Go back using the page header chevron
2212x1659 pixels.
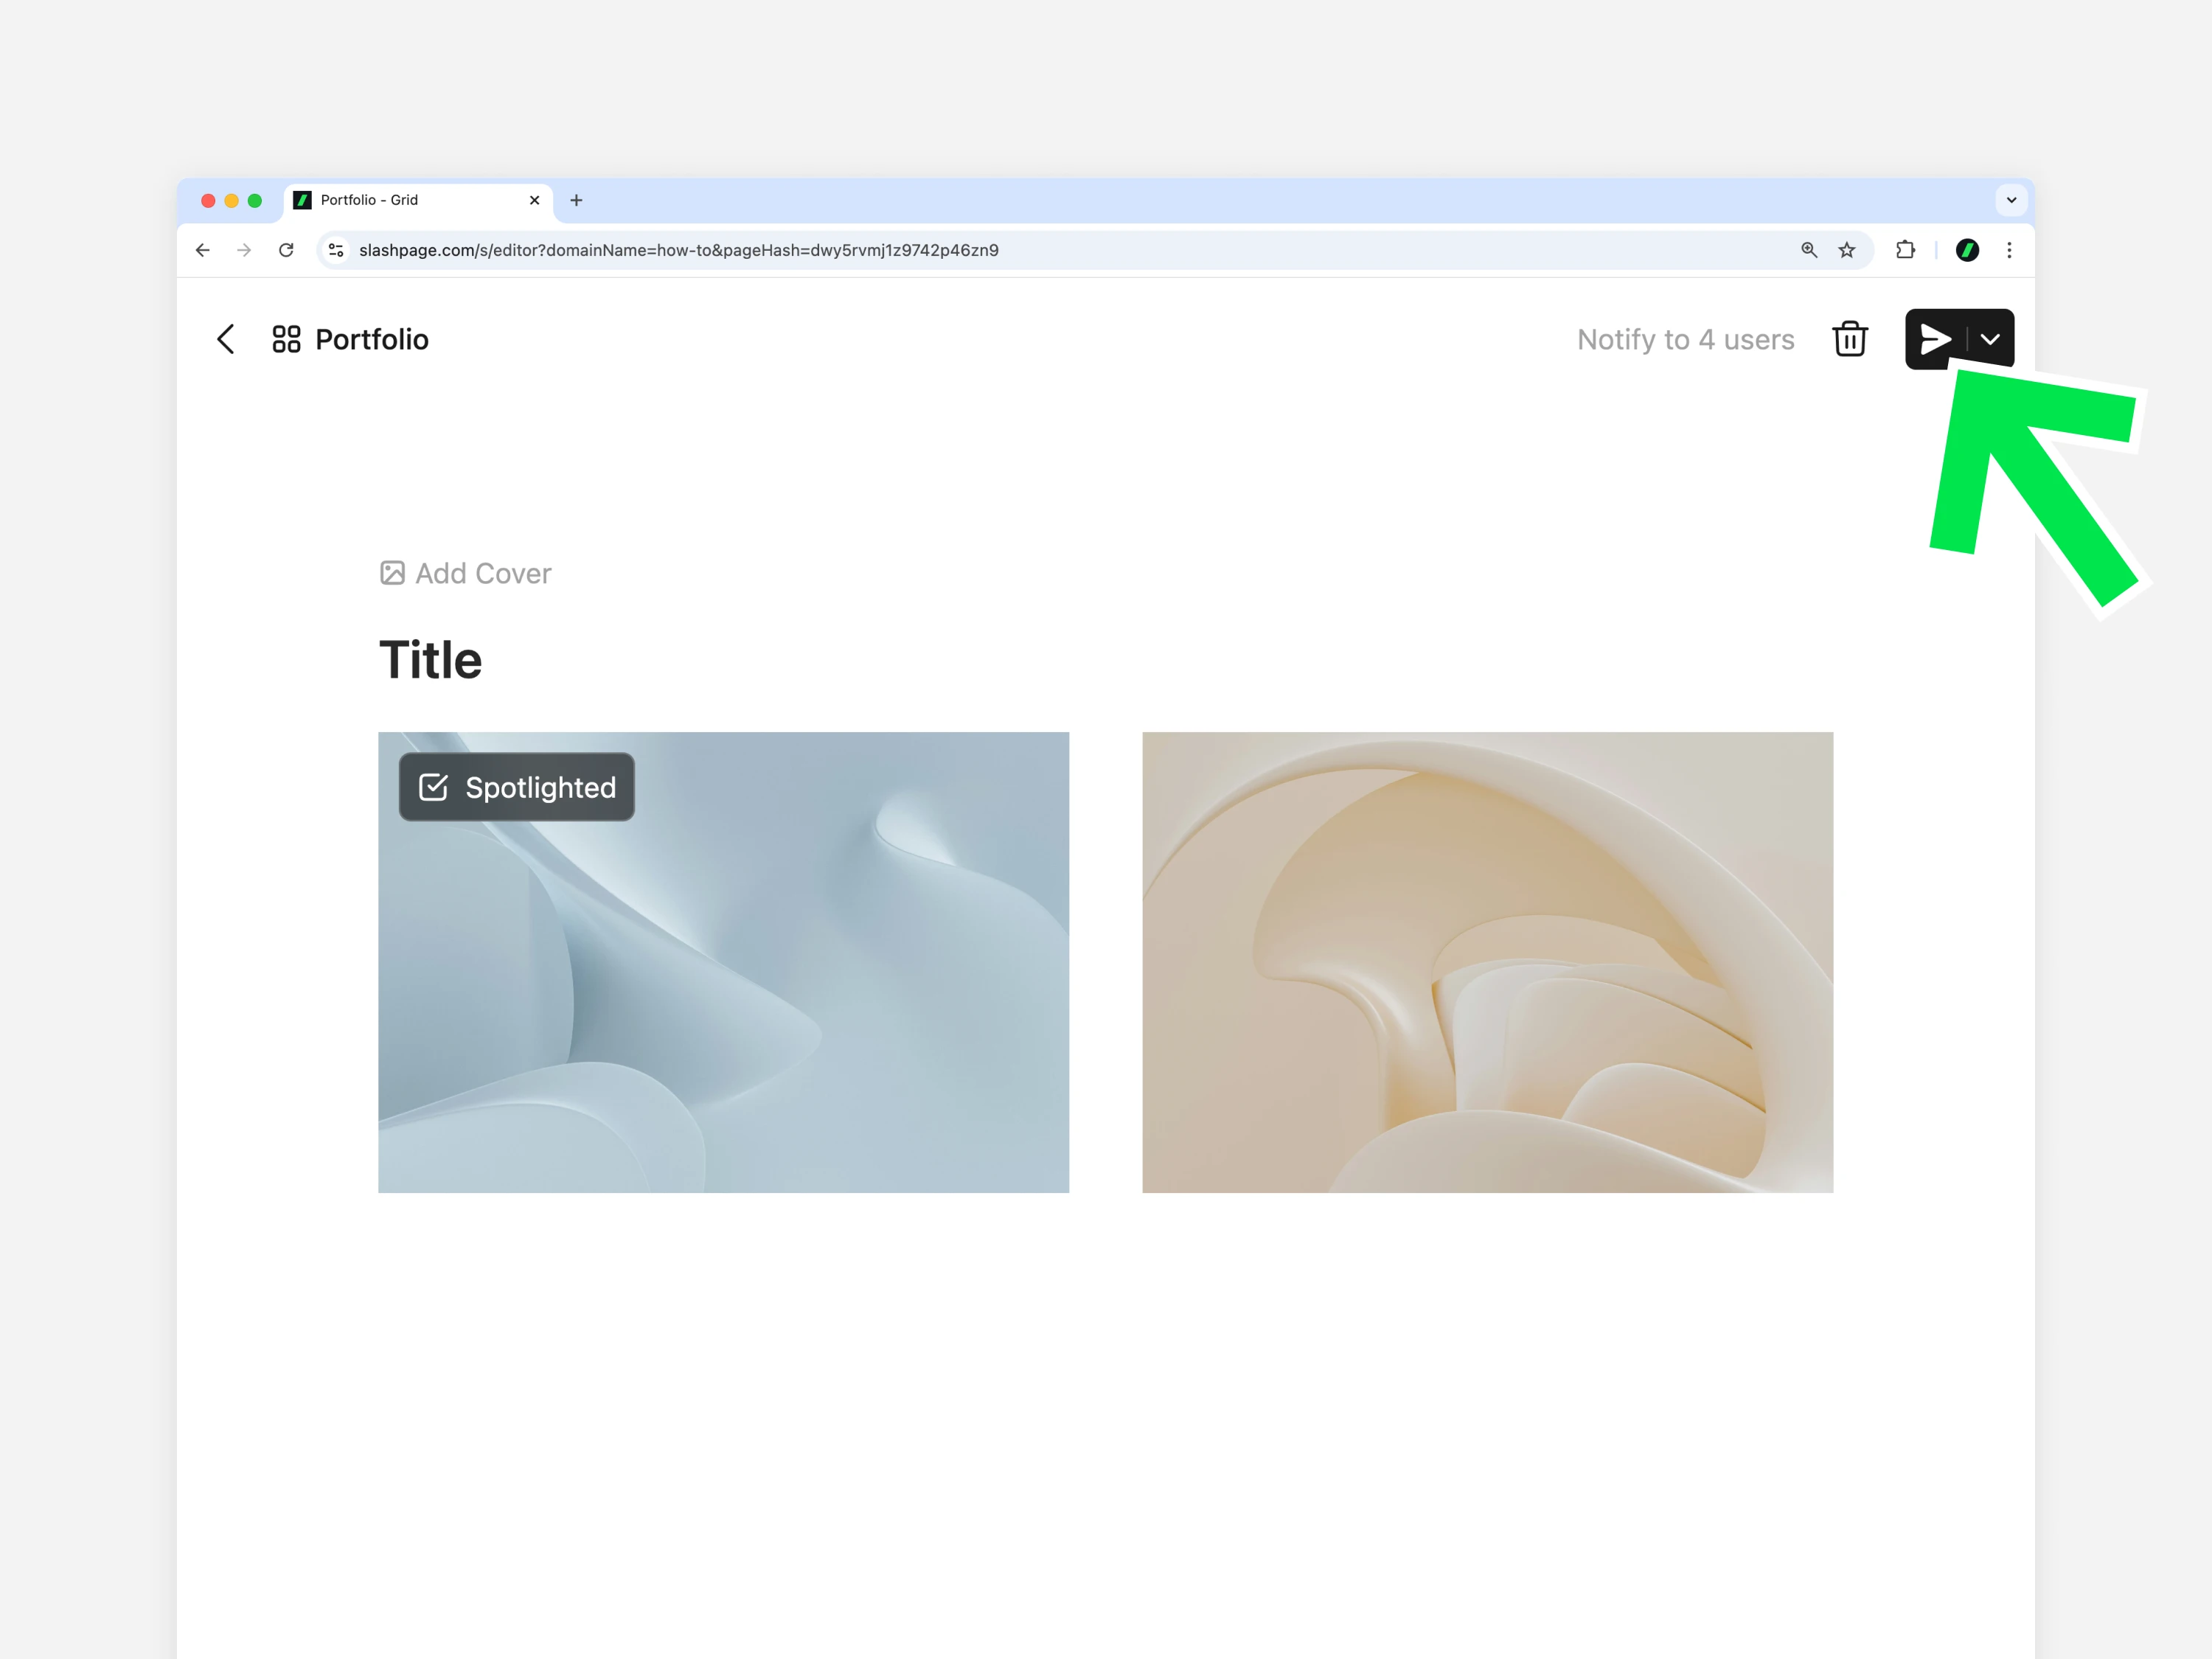click(x=226, y=339)
